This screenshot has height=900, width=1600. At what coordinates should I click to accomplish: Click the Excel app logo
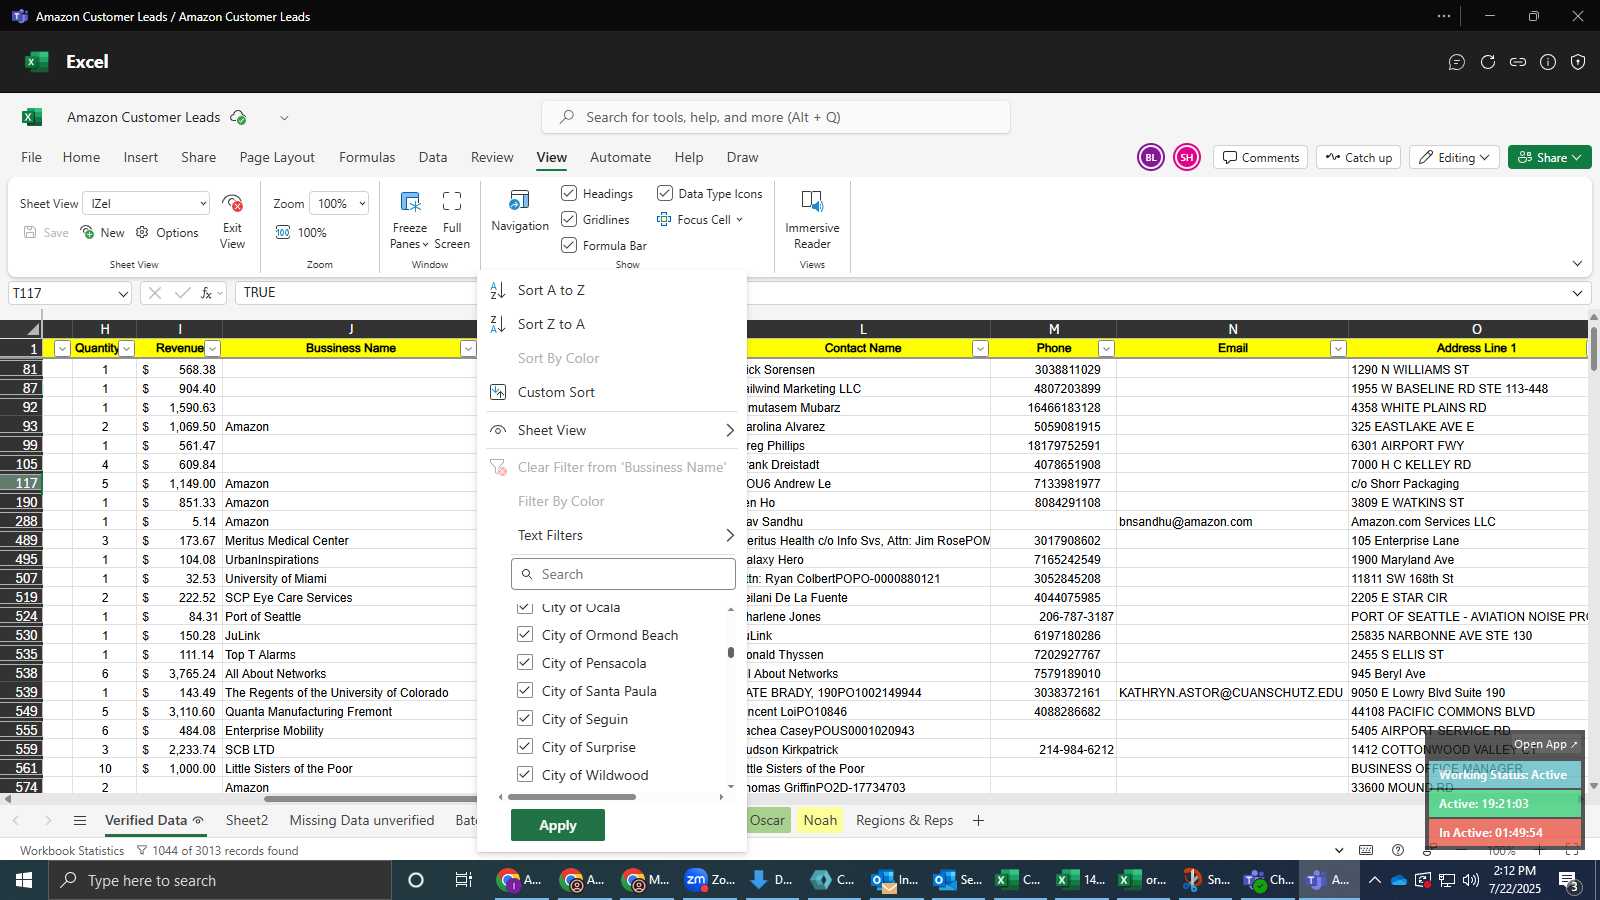pos(37,61)
